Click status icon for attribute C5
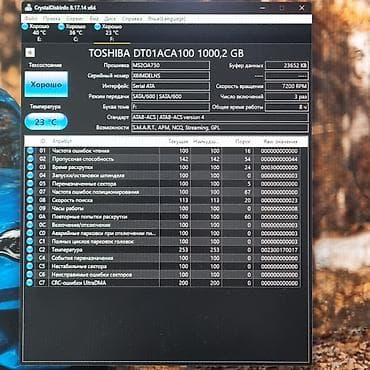This screenshot has width=370, height=370. click(x=30, y=266)
